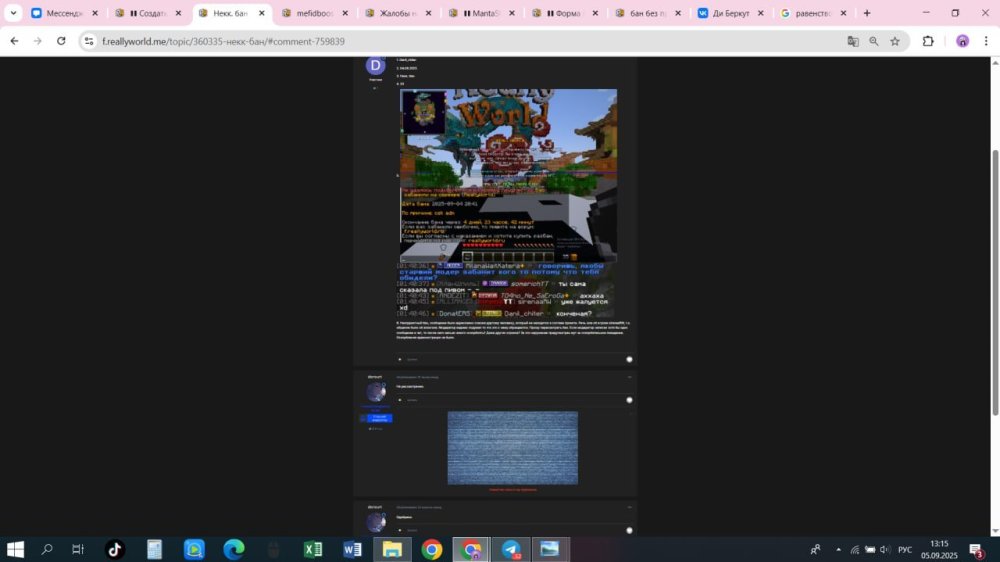Screen dimensions: 1000x562
Task: Reload the current forum page
Action: [61, 41]
